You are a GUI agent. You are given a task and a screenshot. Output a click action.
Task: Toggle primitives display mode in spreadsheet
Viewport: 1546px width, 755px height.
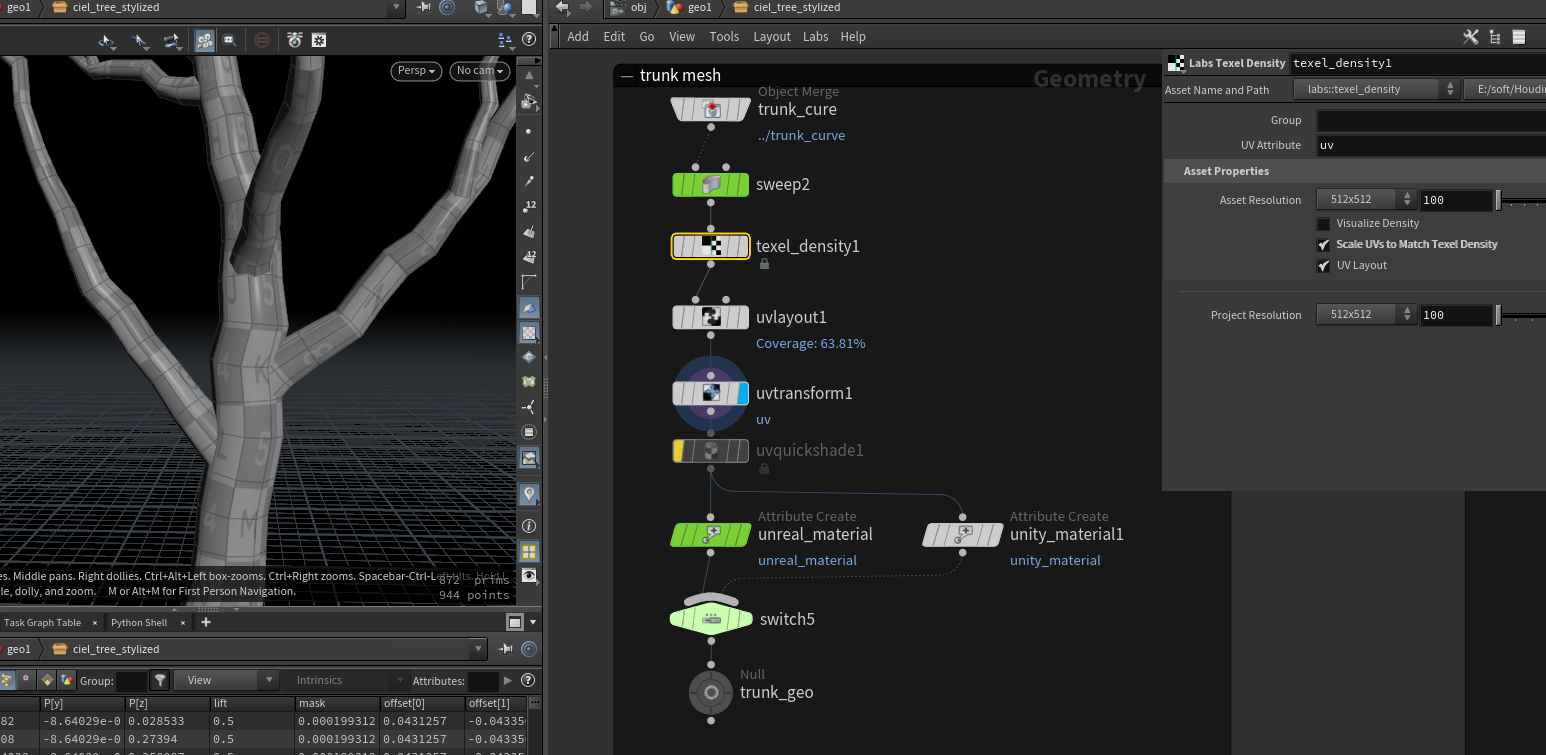coord(47,680)
